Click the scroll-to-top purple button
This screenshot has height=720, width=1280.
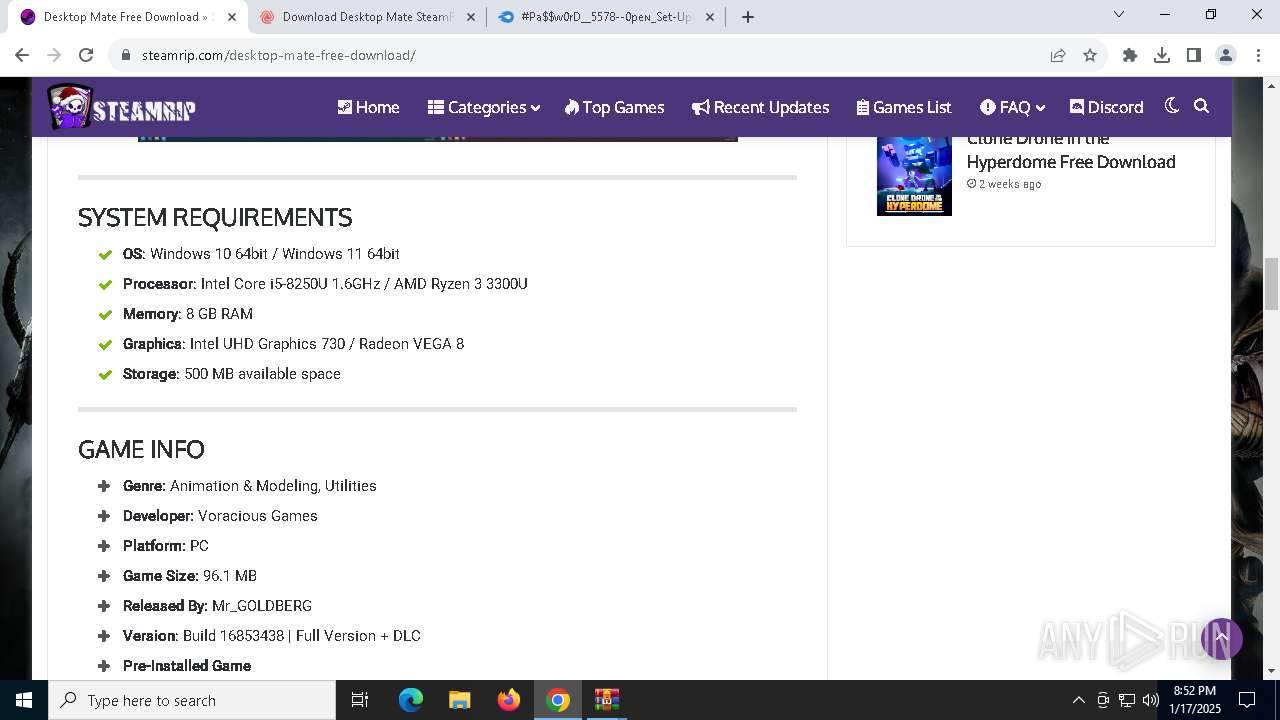[1221, 638]
